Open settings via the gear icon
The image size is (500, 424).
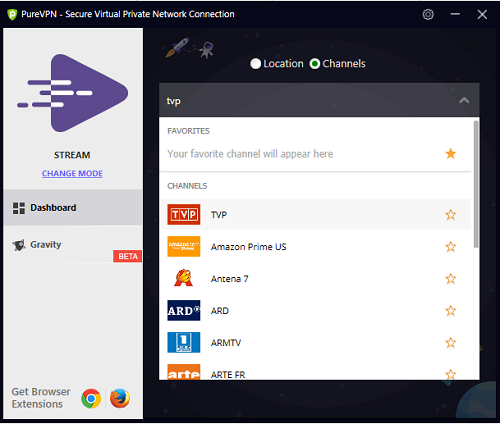pyautogui.click(x=428, y=14)
